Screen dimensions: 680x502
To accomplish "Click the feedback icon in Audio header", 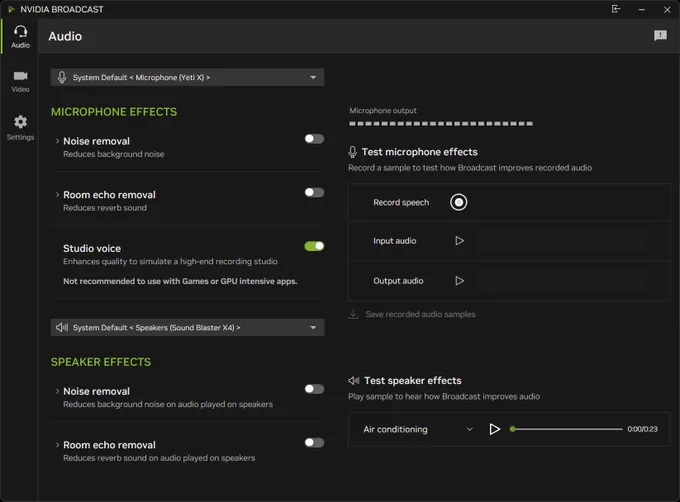I will [660, 36].
